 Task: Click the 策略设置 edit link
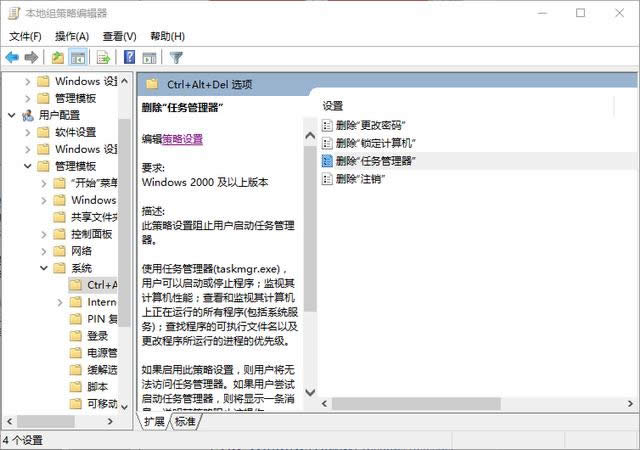click(182, 139)
